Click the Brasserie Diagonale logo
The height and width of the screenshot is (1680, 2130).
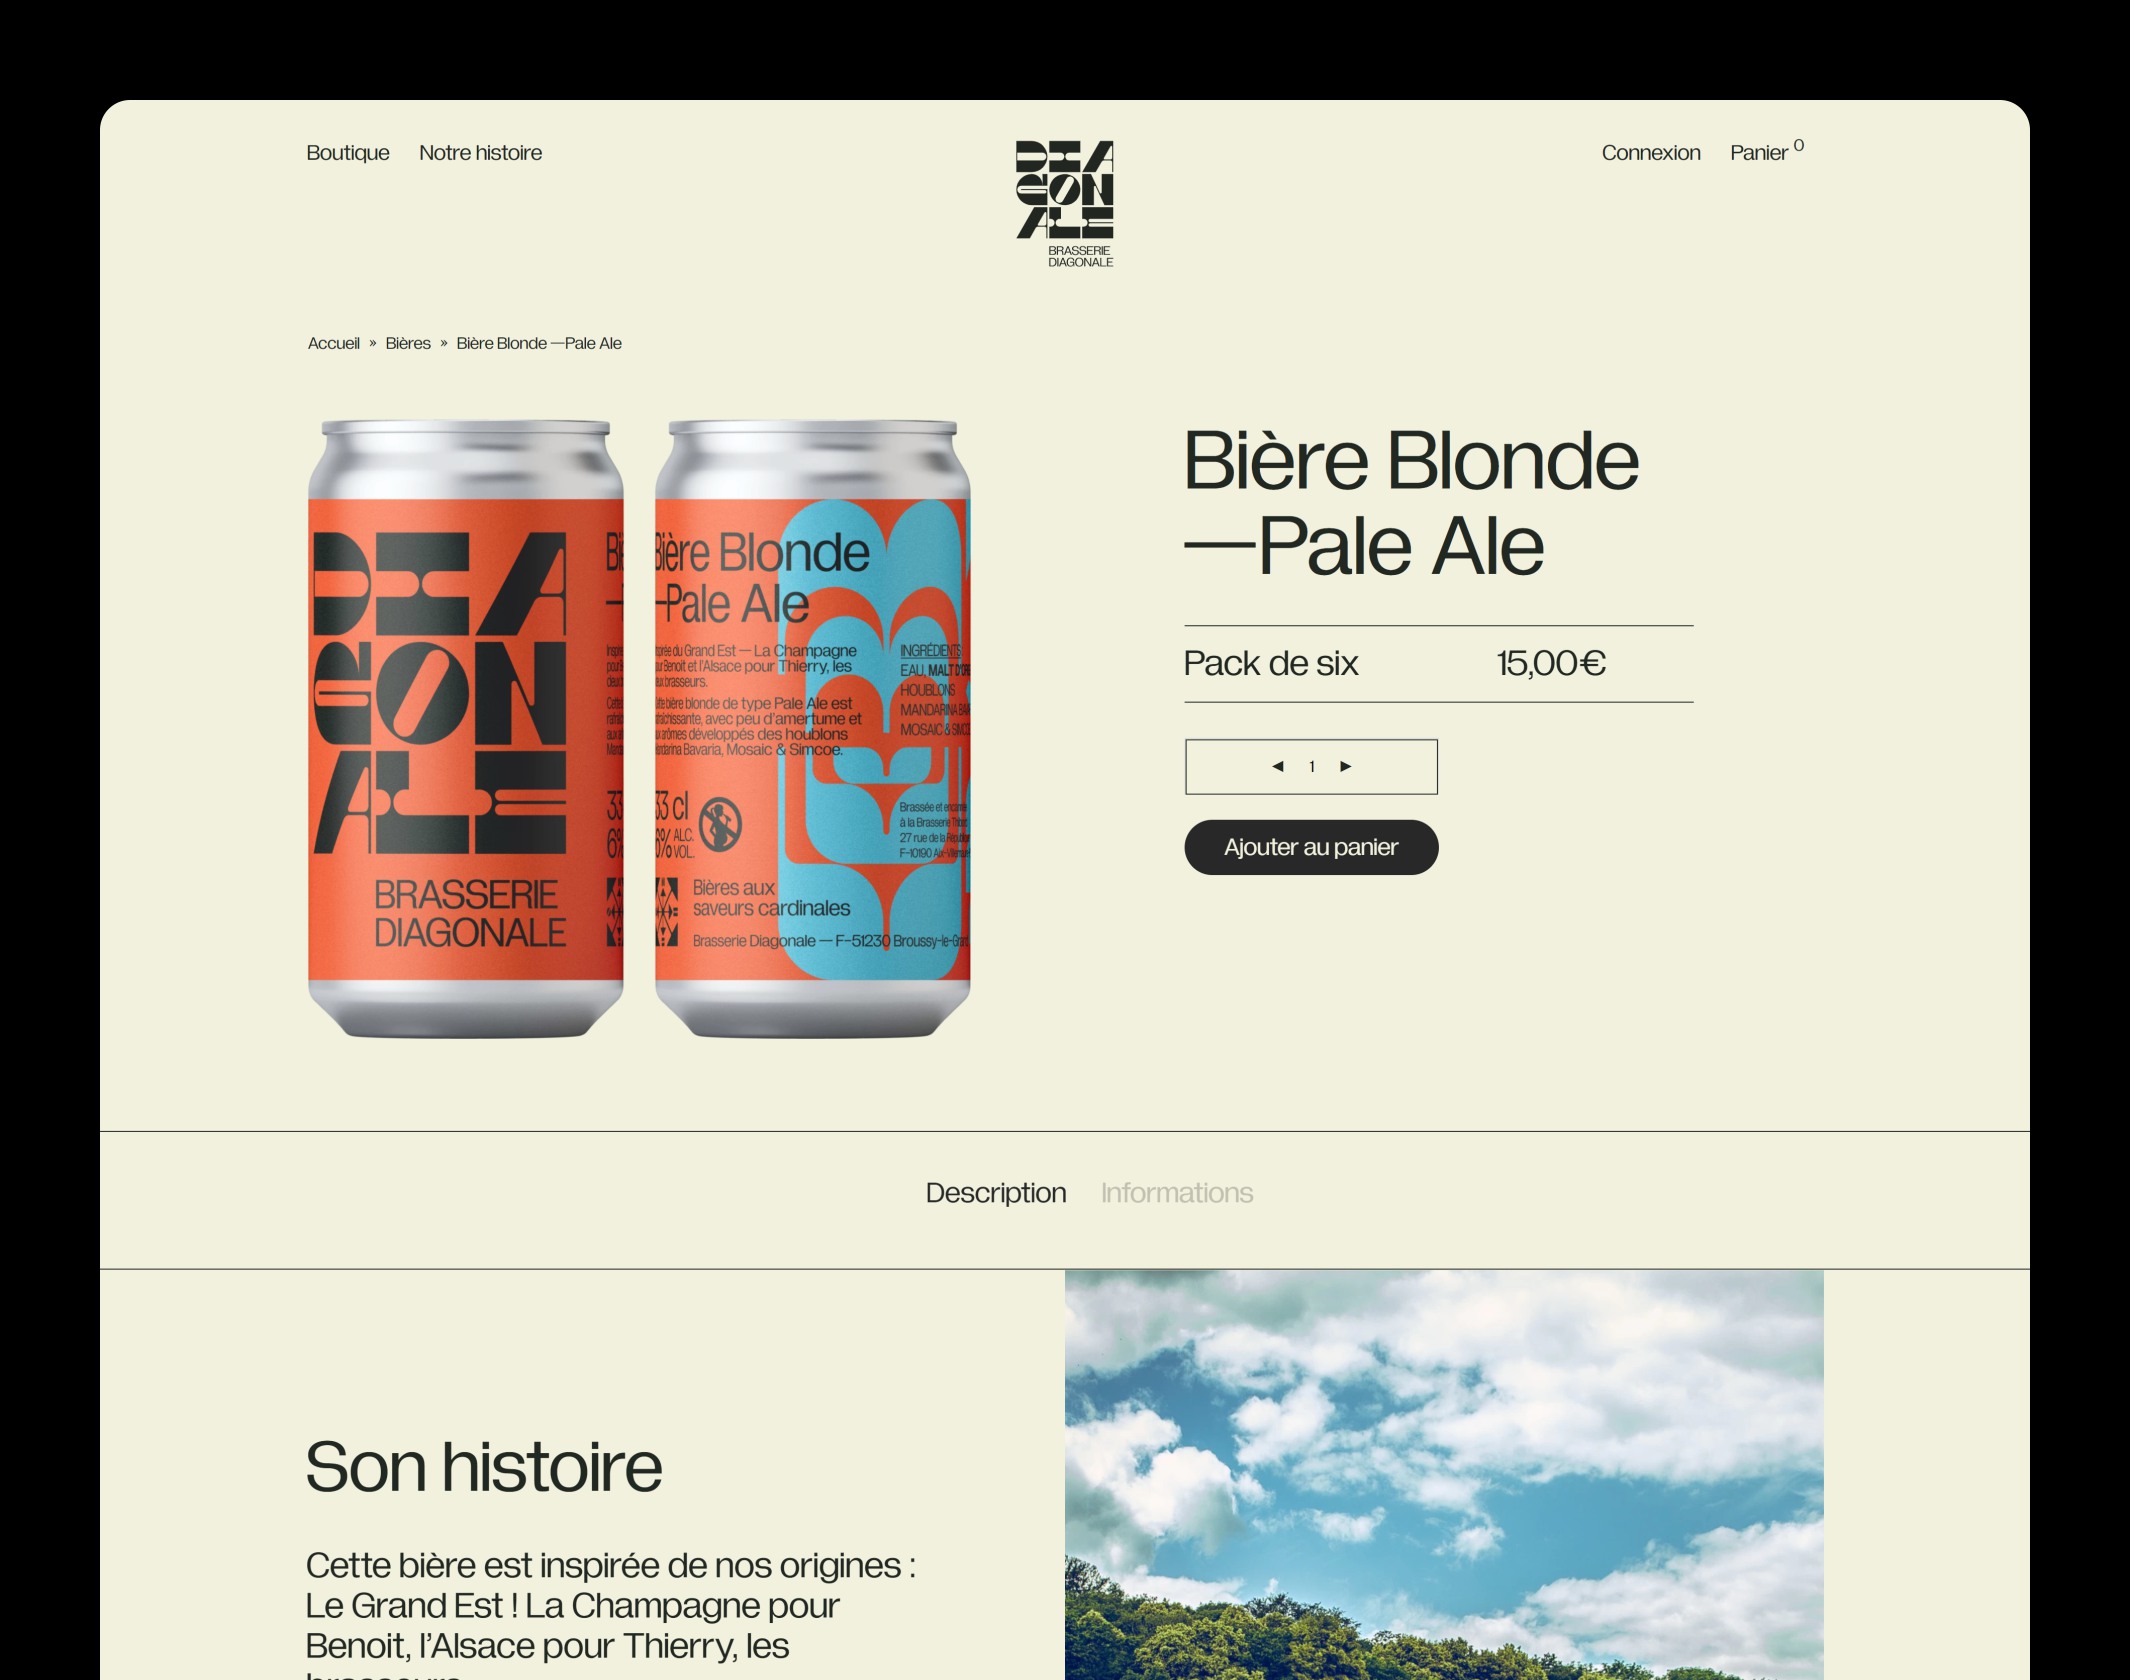pyautogui.click(x=1064, y=204)
